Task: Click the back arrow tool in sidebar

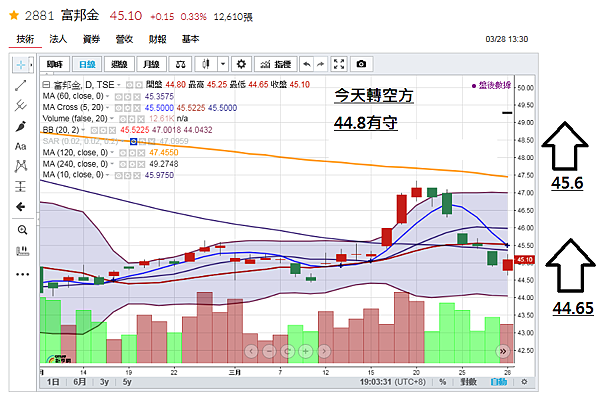Action: 21,207
